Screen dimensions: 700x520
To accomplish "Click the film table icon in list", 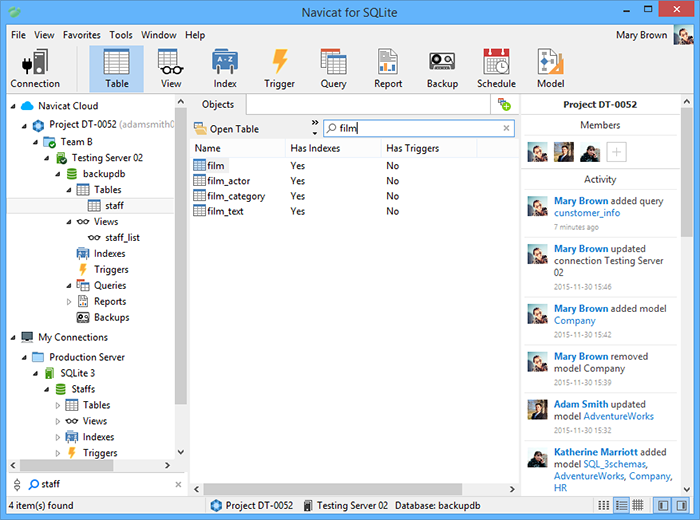I will pyautogui.click(x=199, y=165).
